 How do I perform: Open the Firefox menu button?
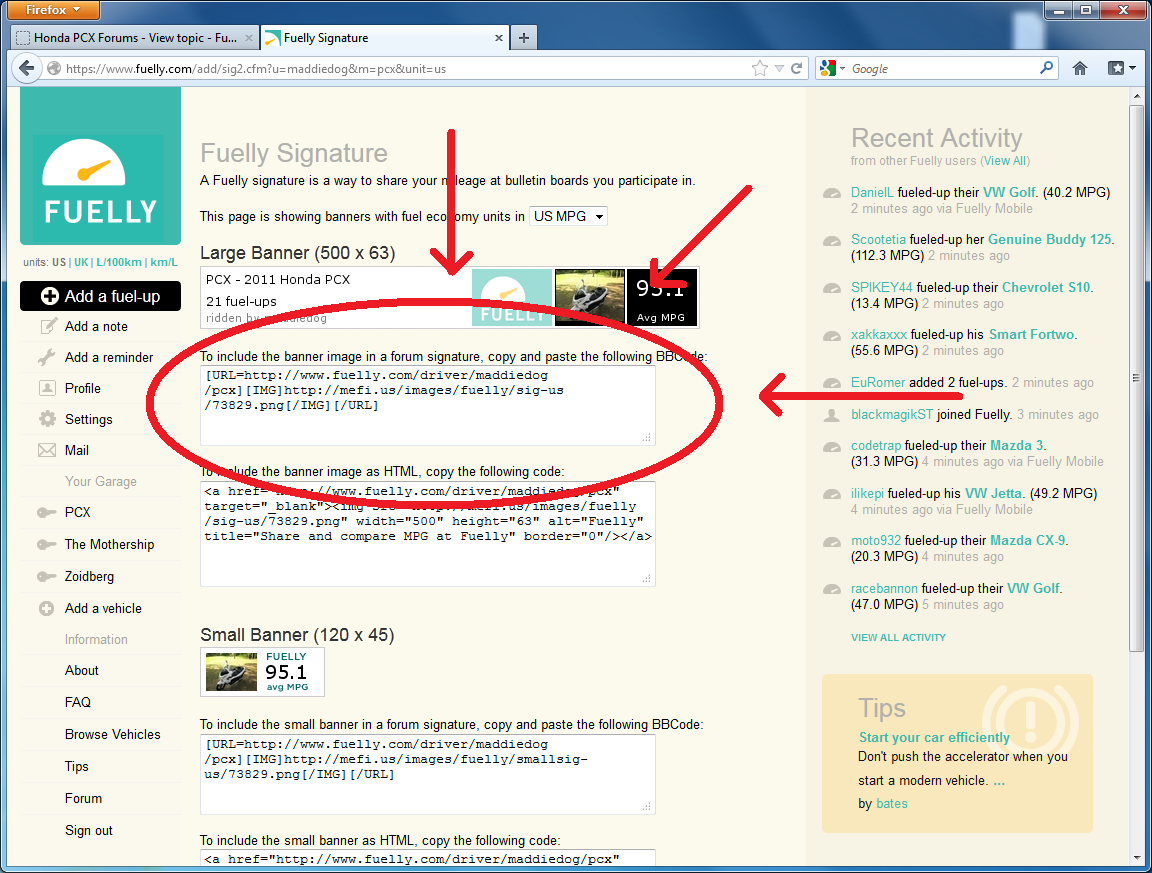50,10
